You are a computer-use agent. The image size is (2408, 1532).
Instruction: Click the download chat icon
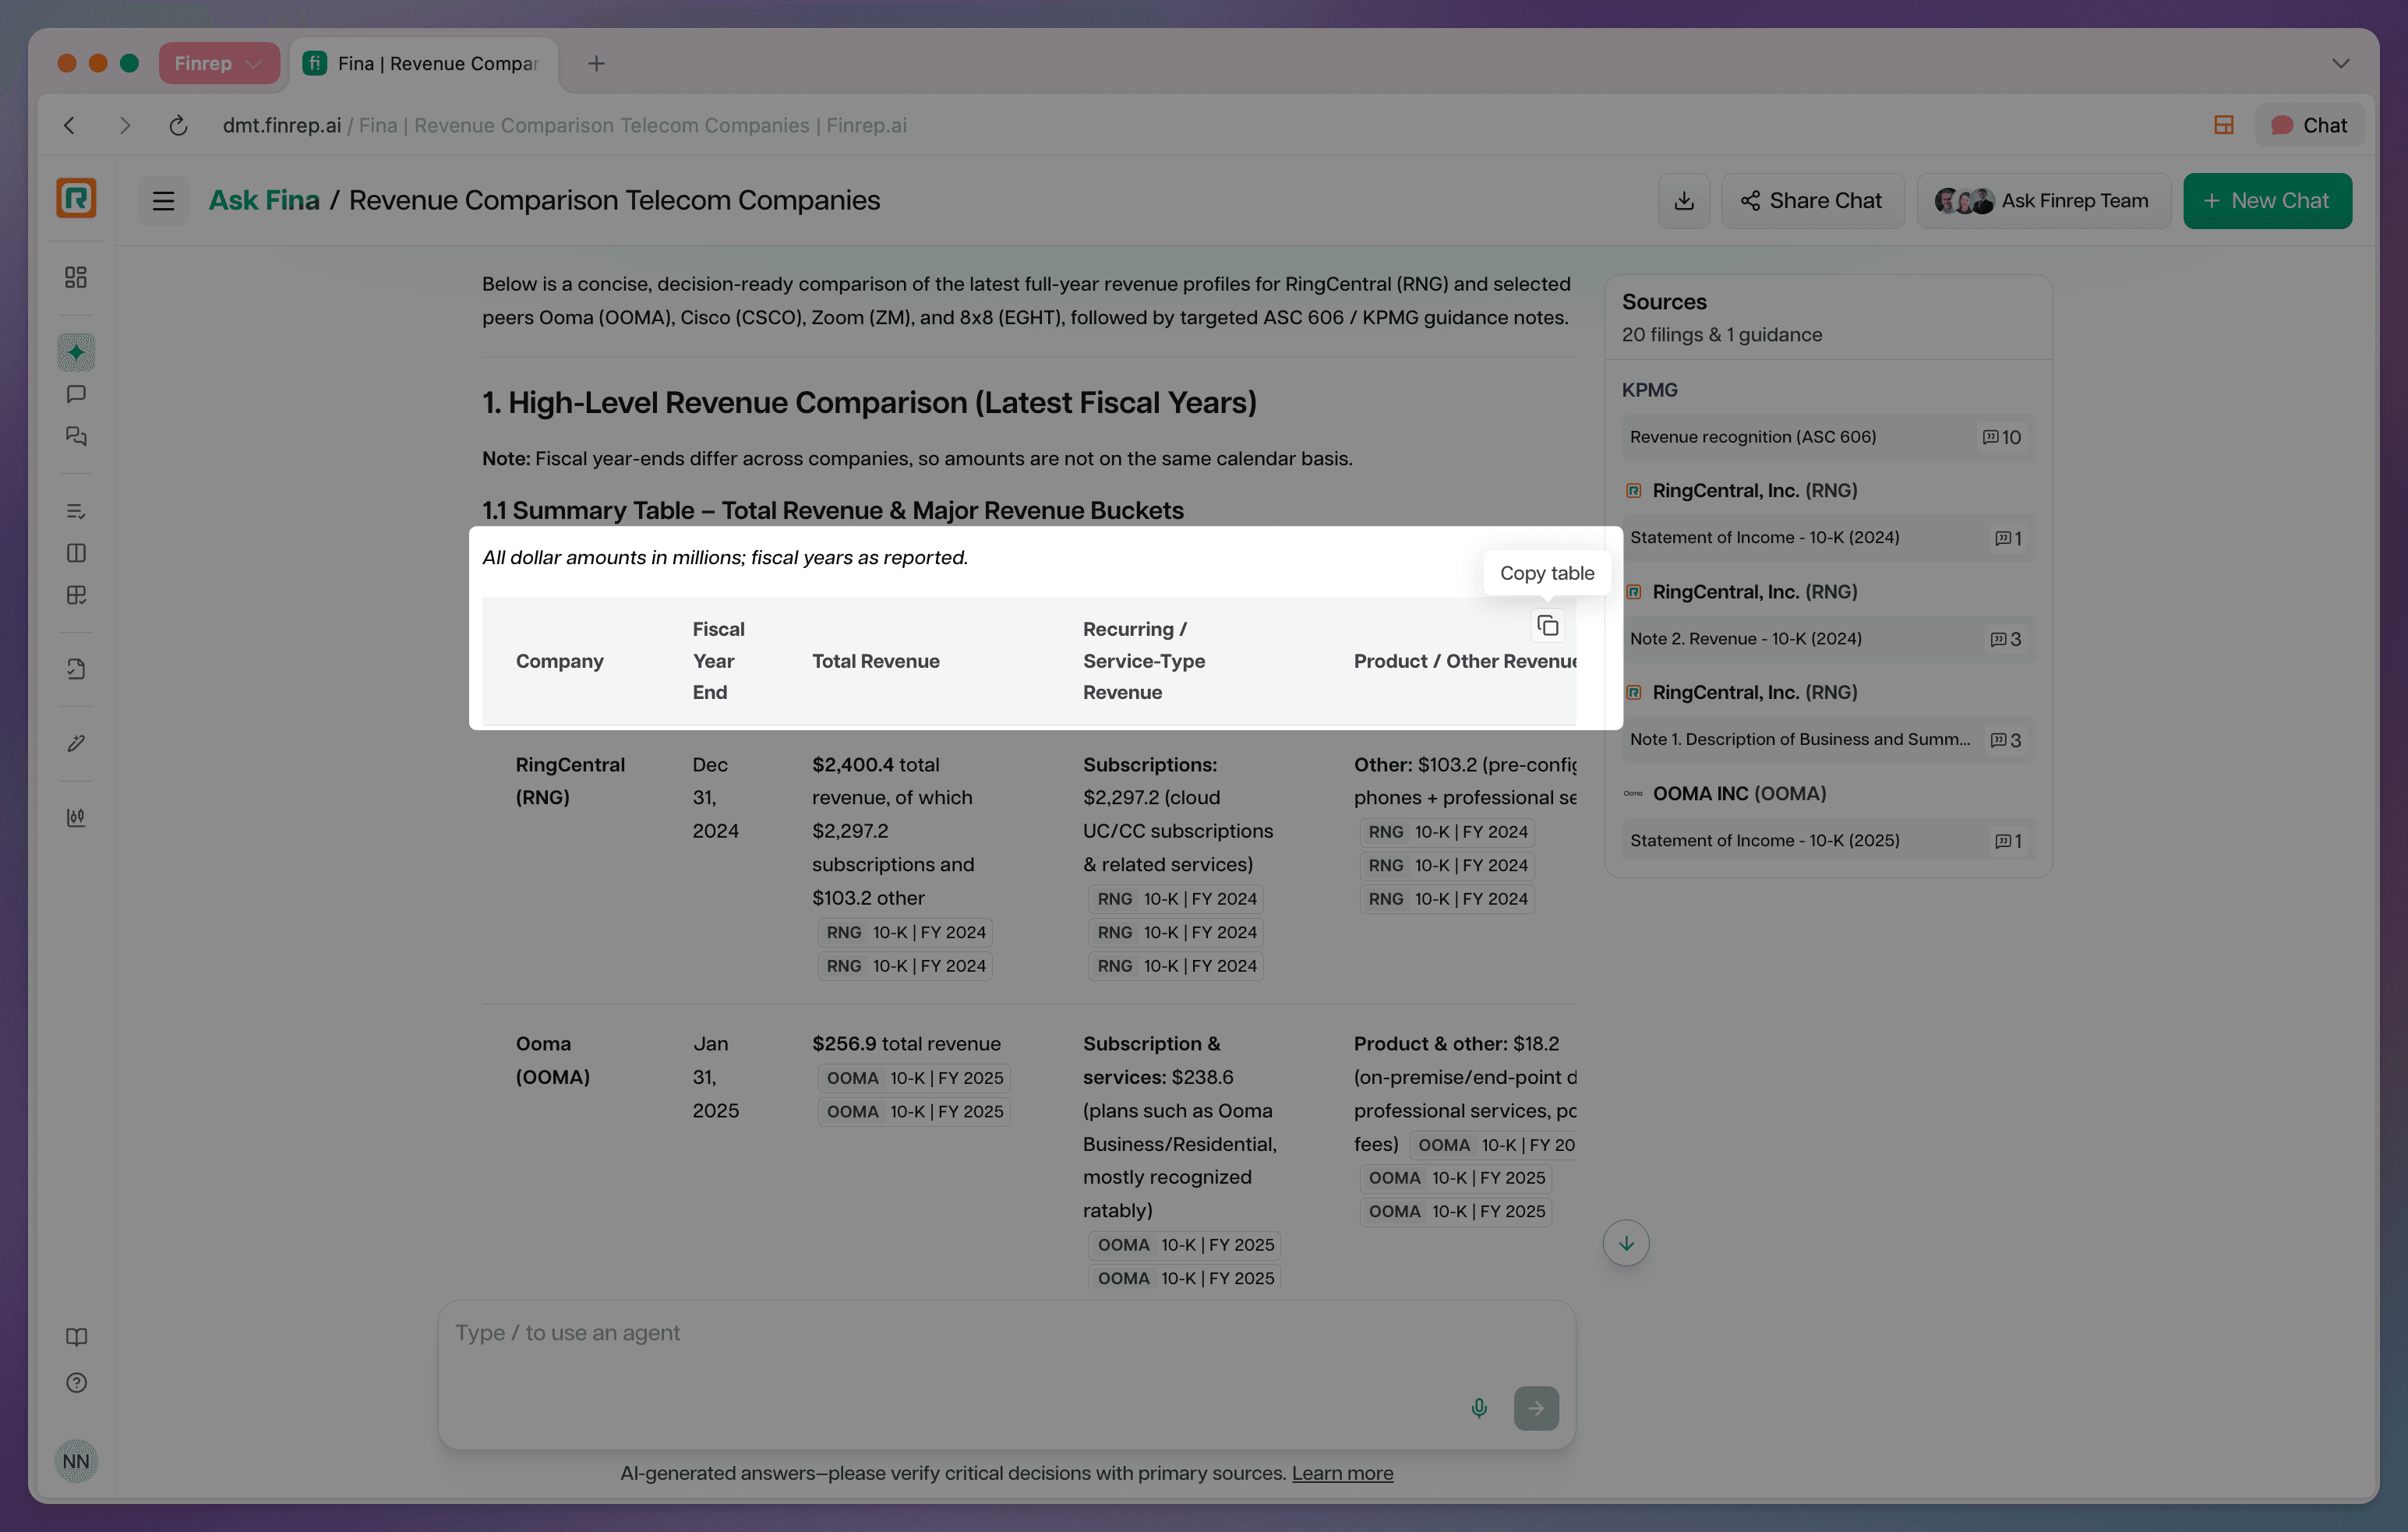(x=1684, y=201)
